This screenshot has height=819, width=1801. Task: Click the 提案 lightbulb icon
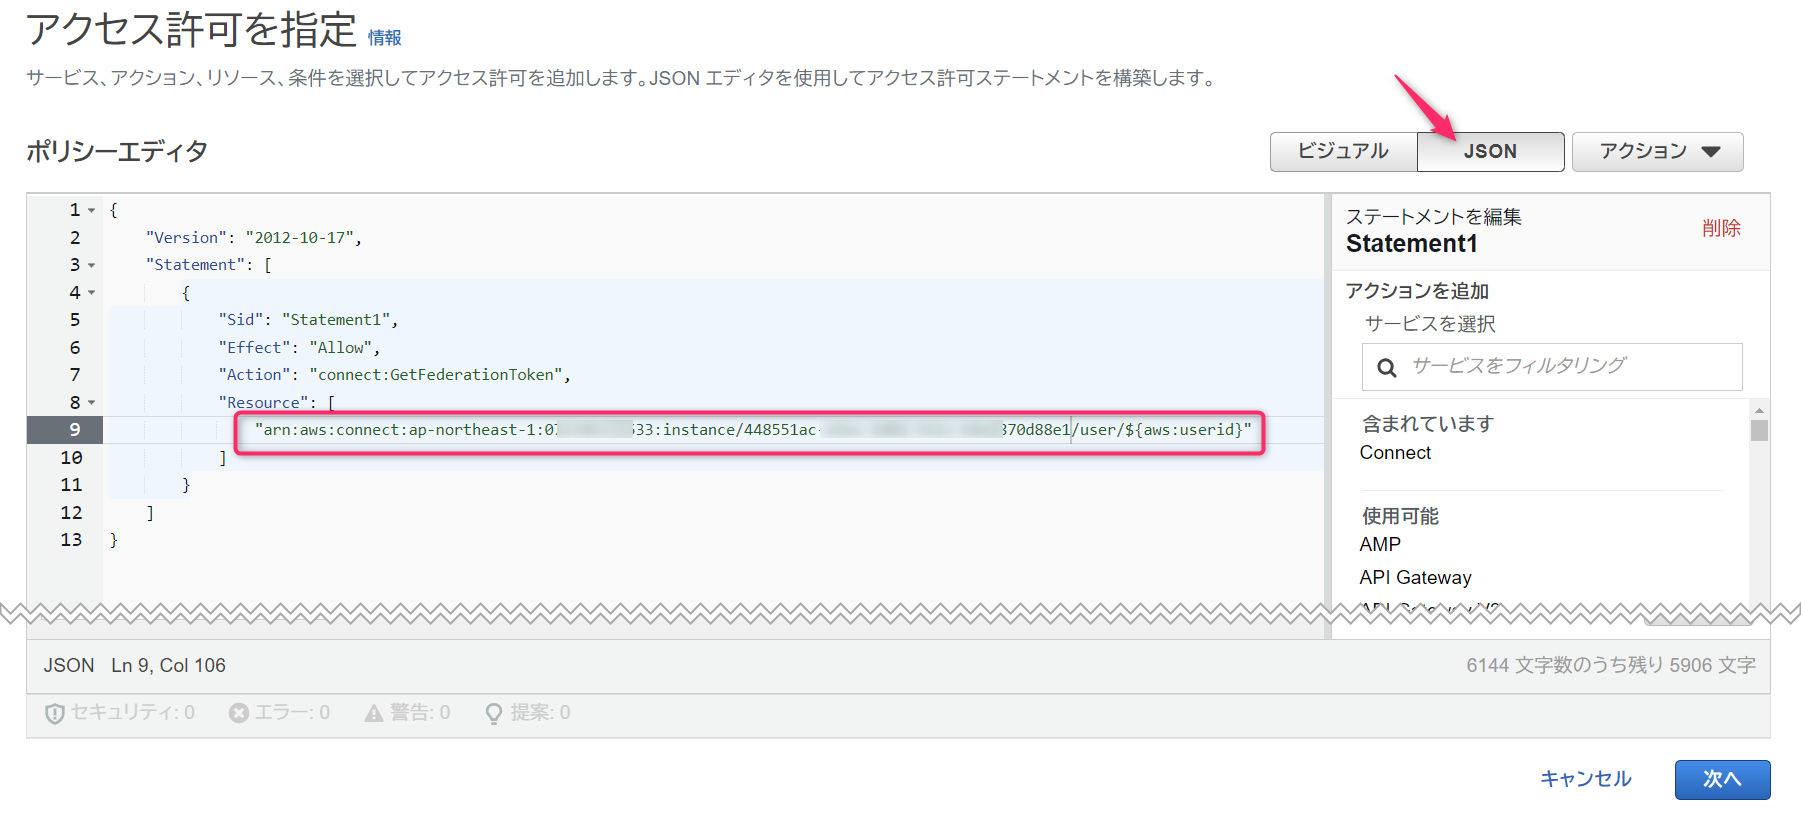[x=493, y=713]
